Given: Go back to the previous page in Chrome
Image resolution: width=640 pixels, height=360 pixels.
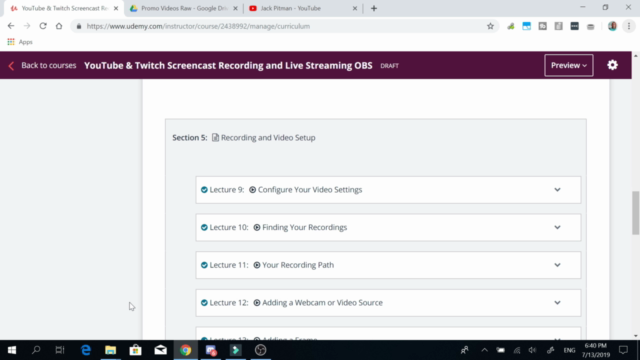Looking at the screenshot, I should [11, 26].
